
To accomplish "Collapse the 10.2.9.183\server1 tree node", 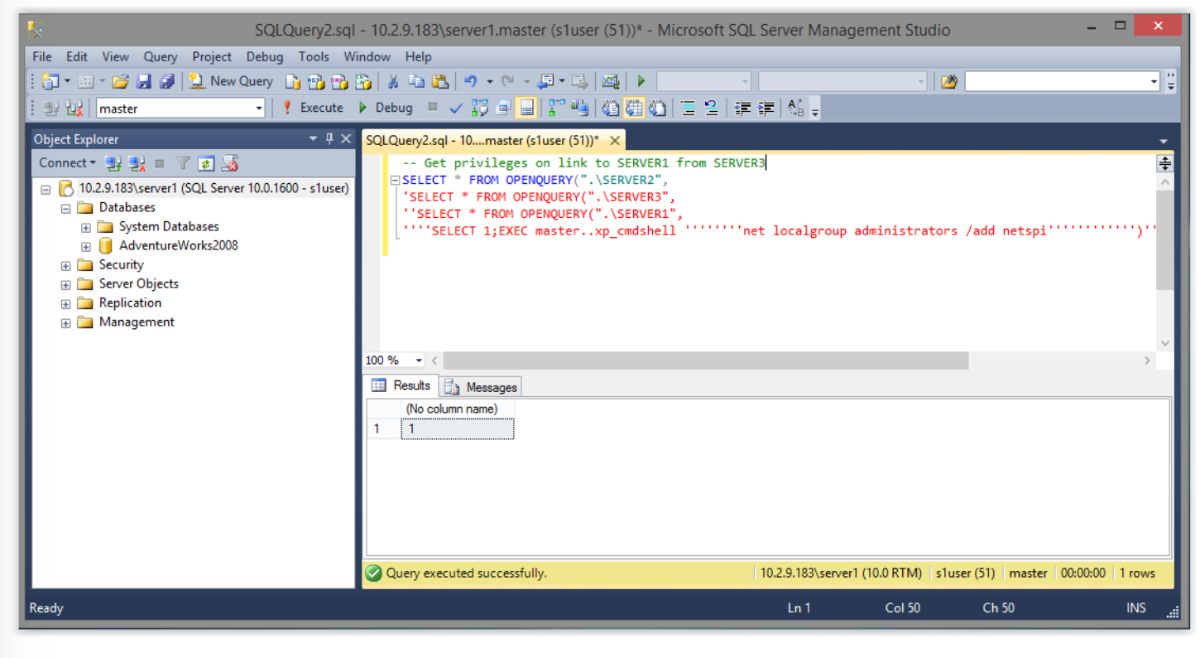I will point(46,188).
